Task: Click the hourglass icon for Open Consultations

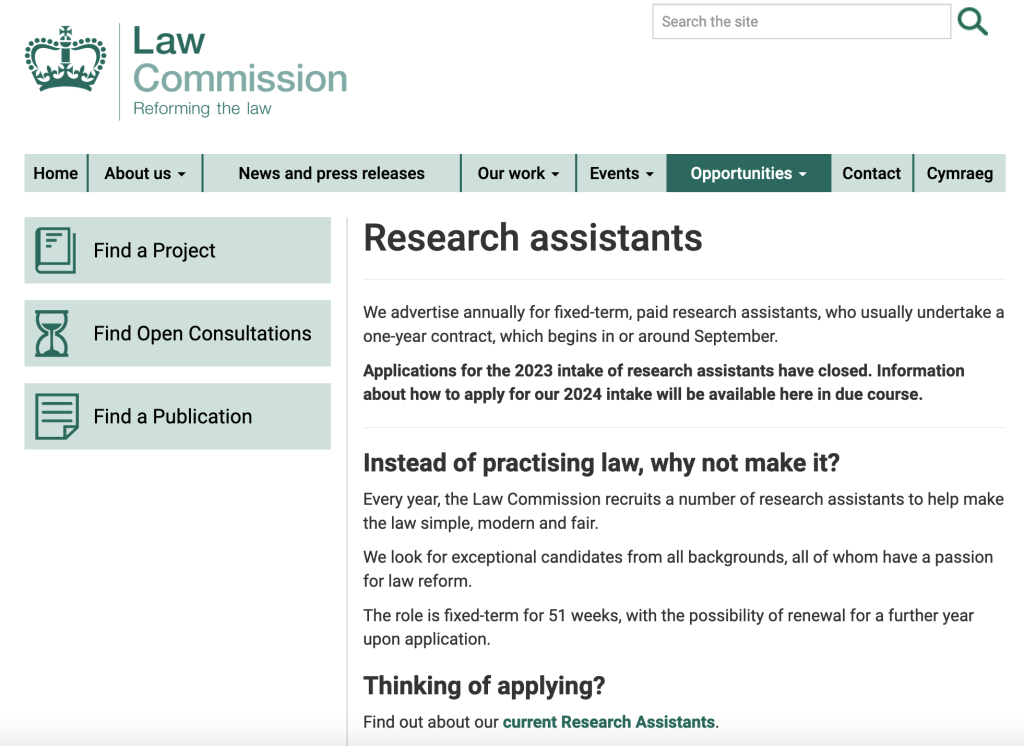Action: pyautogui.click(x=53, y=334)
